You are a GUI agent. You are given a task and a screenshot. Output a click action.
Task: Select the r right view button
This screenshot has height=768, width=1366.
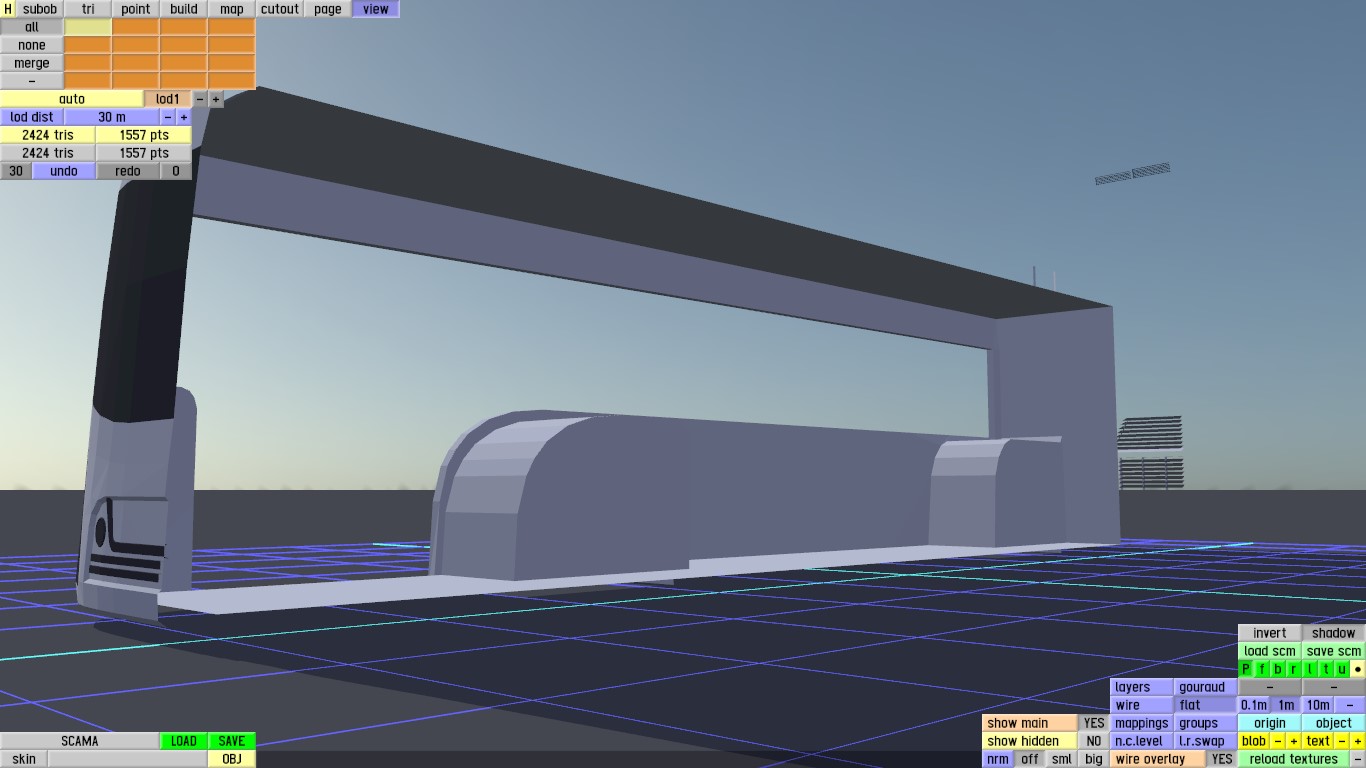point(1294,669)
